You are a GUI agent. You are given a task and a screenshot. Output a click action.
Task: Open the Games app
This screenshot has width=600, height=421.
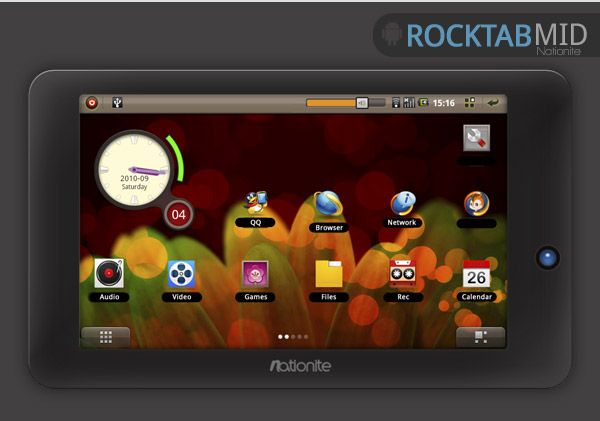pyautogui.click(x=255, y=274)
